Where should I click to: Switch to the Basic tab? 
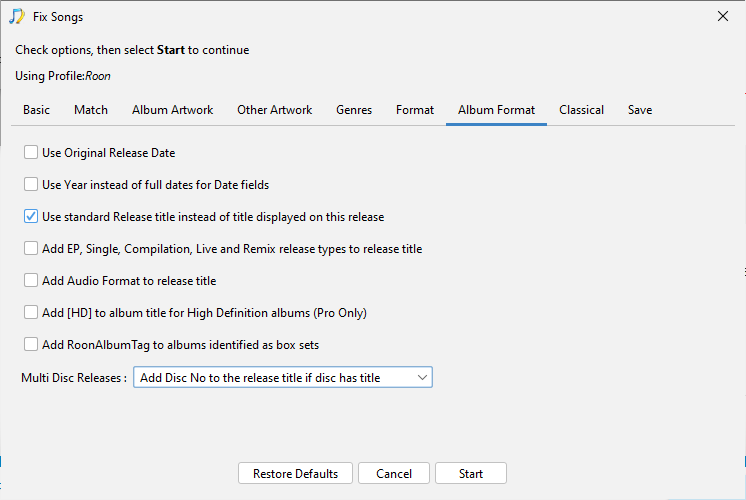pos(37,110)
